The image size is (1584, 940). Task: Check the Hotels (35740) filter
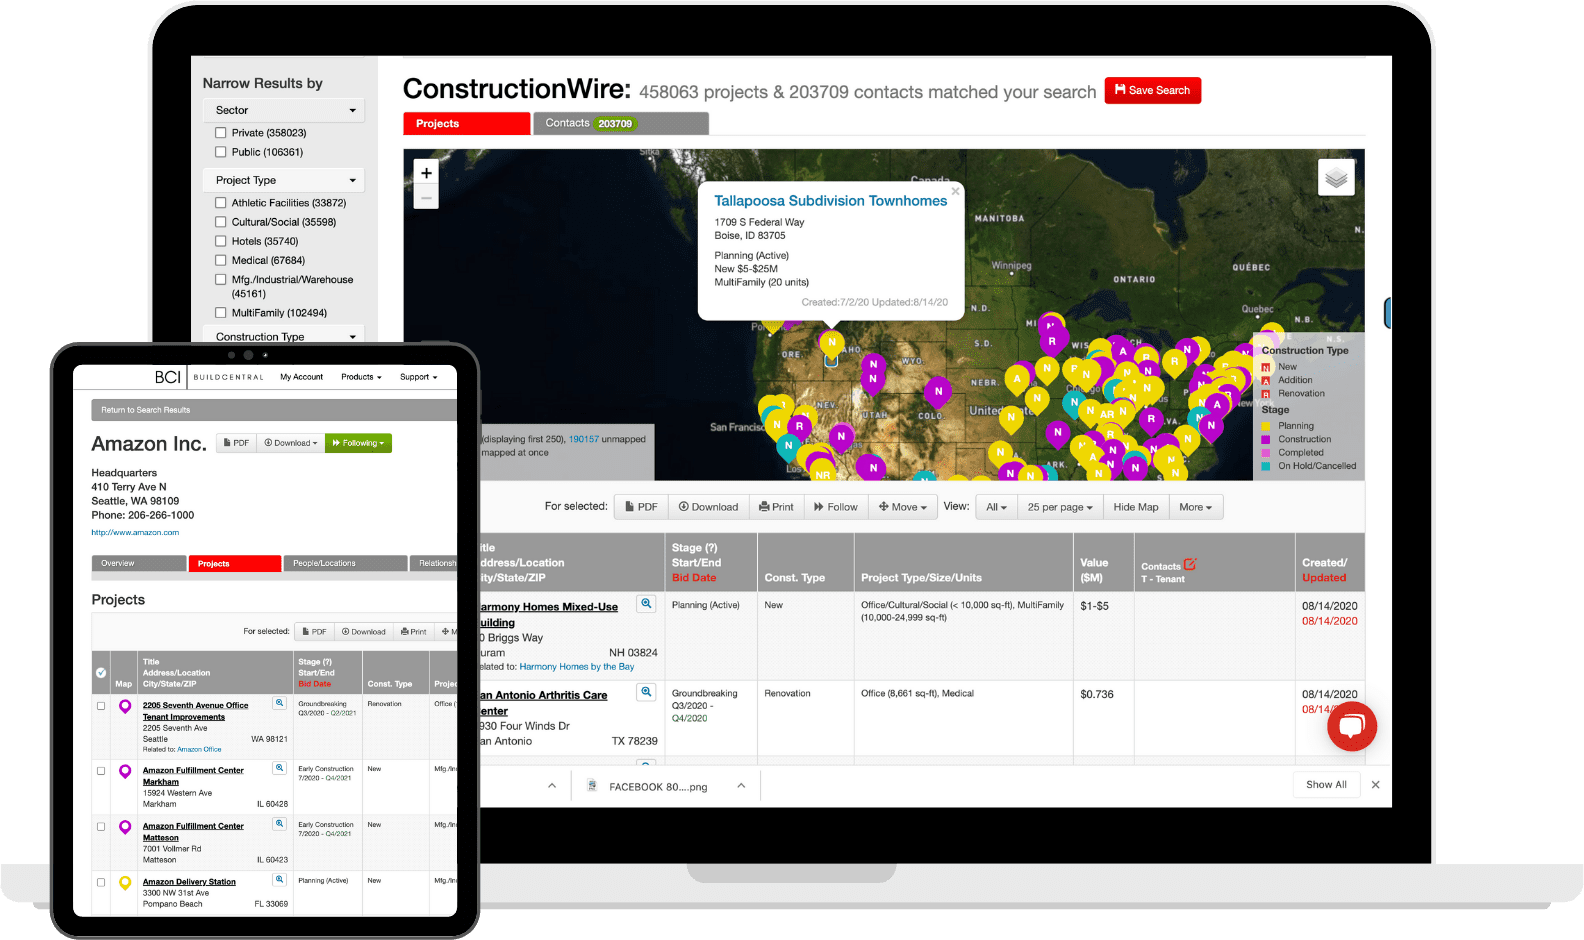(221, 241)
